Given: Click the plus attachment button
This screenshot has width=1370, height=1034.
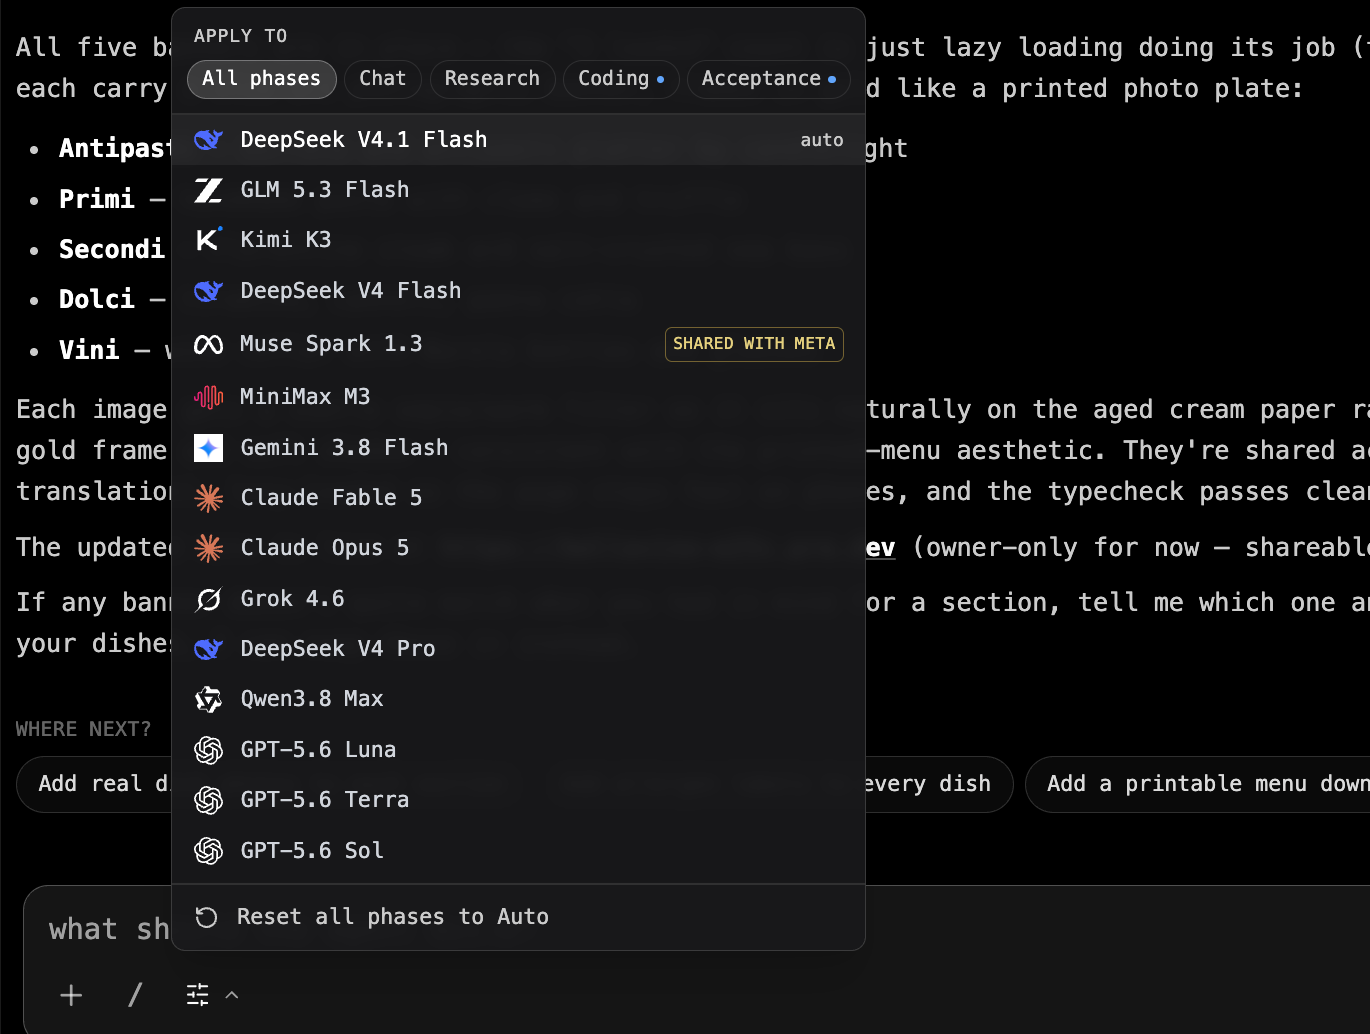Looking at the screenshot, I should click(71, 995).
